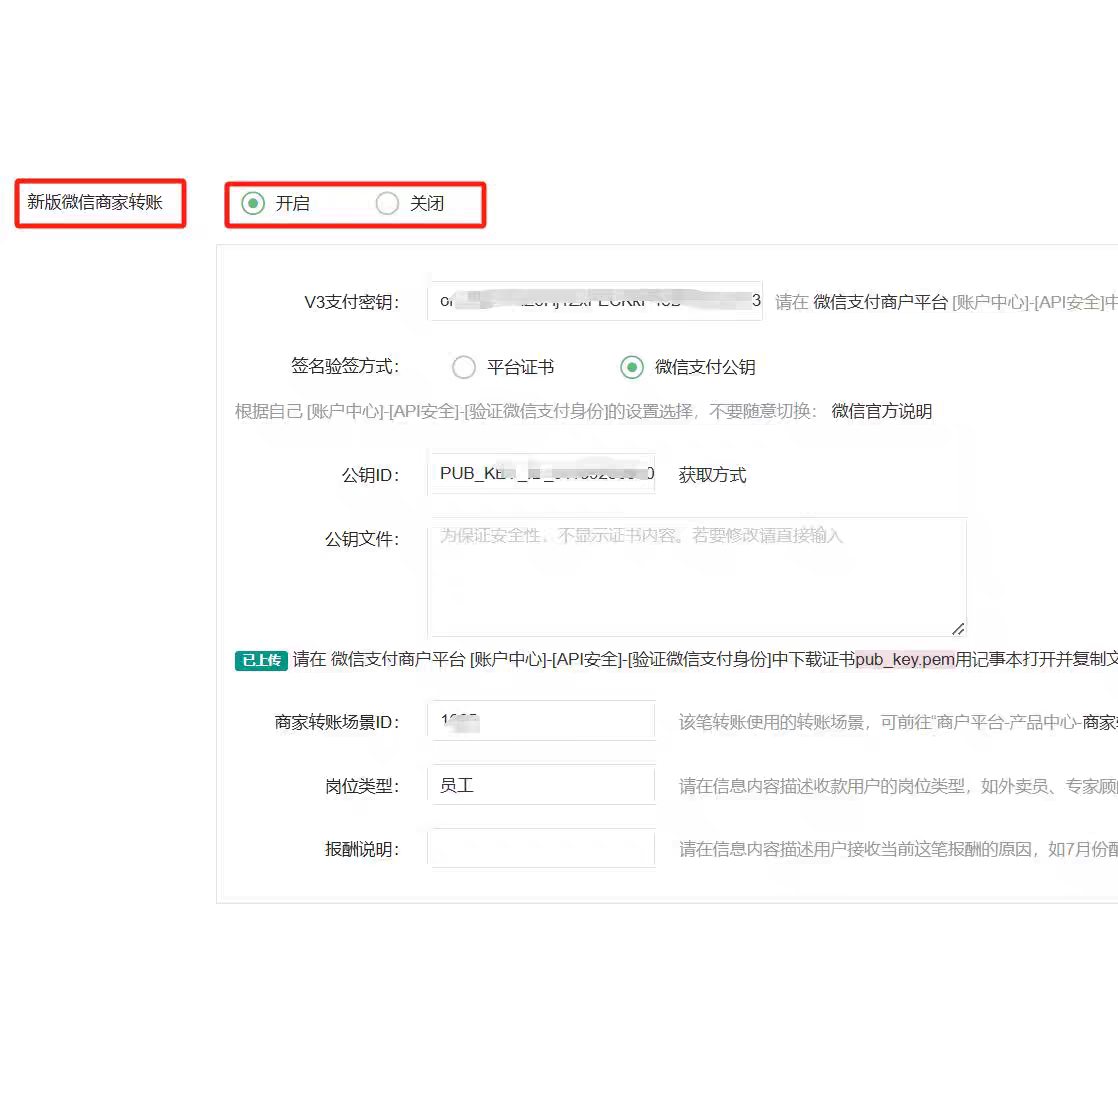Click the 岗位类型 label text
The image size is (1118, 1118).
pyautogui.click(x=362, y=786)
